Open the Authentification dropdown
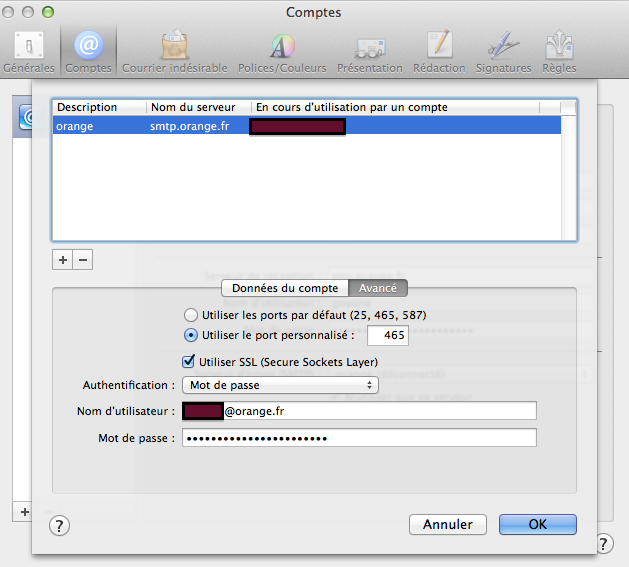Viewport: 629px width, 567px height. [x=280, y=385]
